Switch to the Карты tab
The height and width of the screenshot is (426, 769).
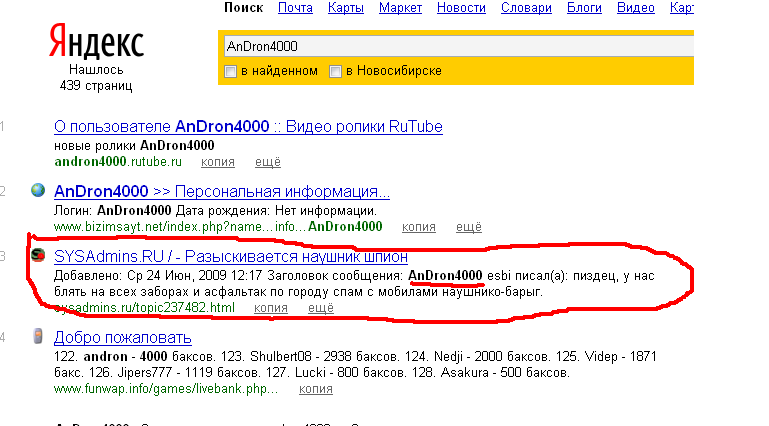pyautogui.click(x=346, y=8)
